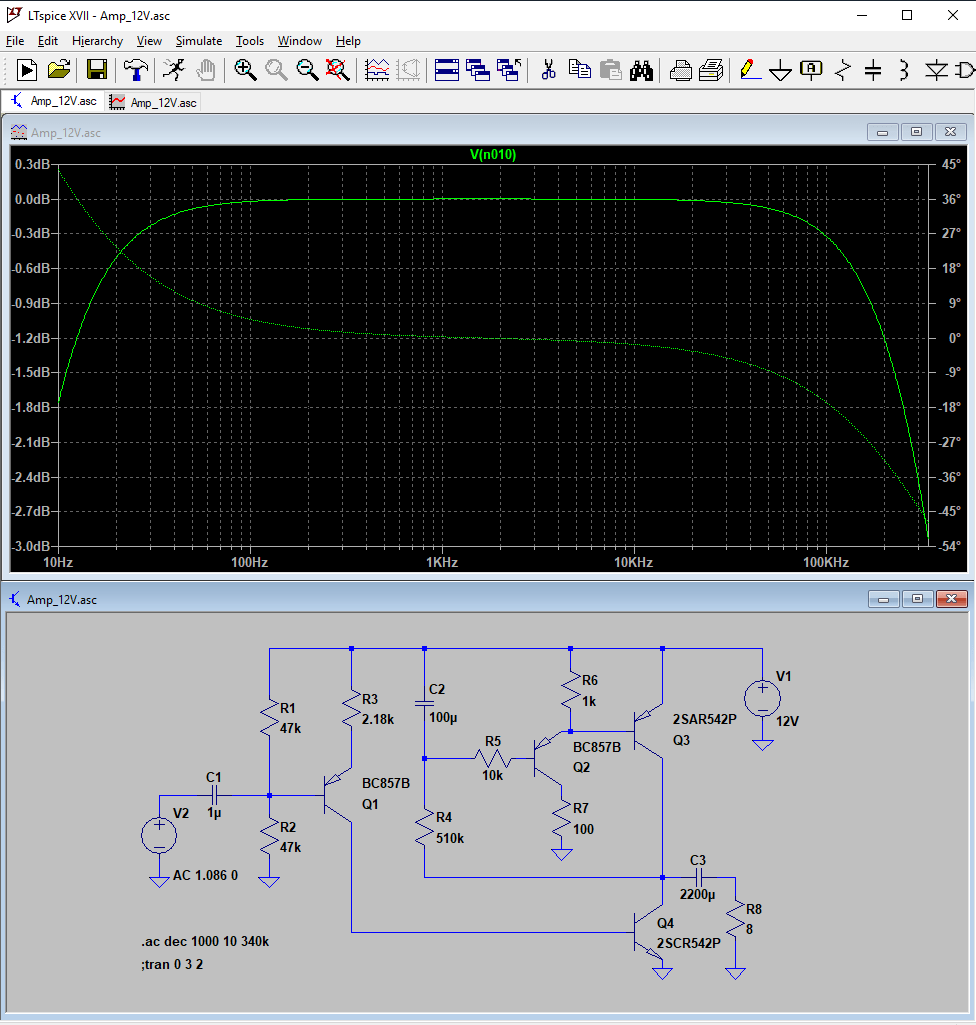Click the Q4 2SCR542P transistor label
The height and width of the screenshot is (1025, 976).
(689, 944)
